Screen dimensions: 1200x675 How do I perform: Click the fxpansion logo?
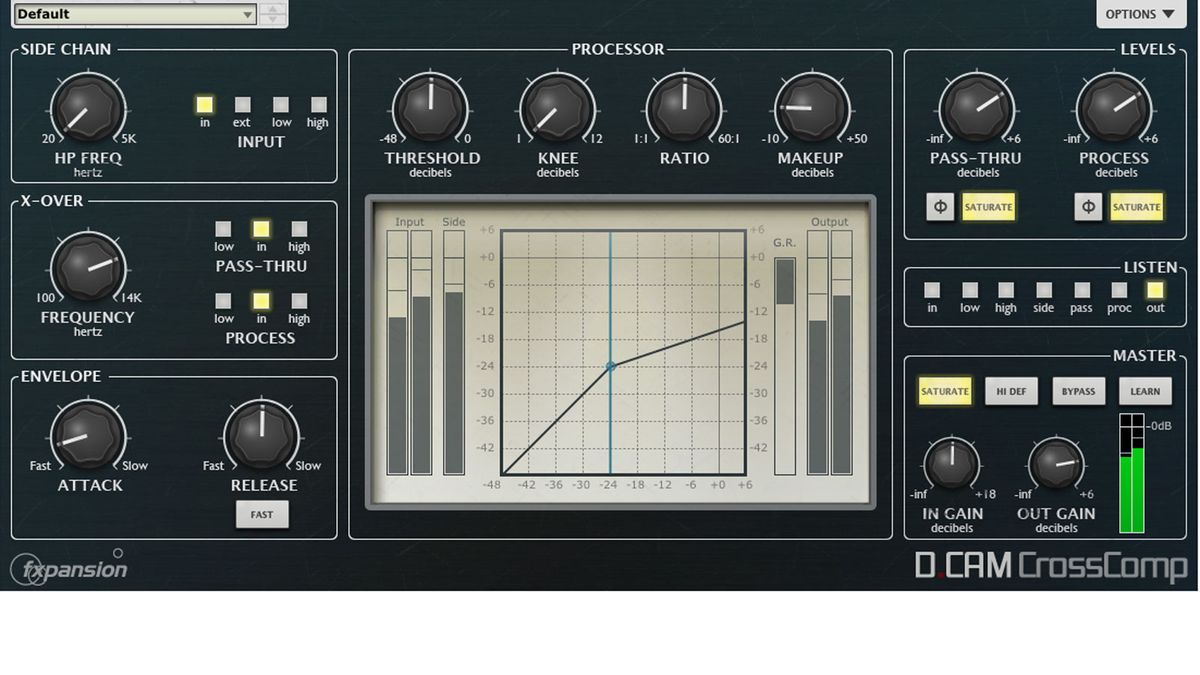click(69, 569)
